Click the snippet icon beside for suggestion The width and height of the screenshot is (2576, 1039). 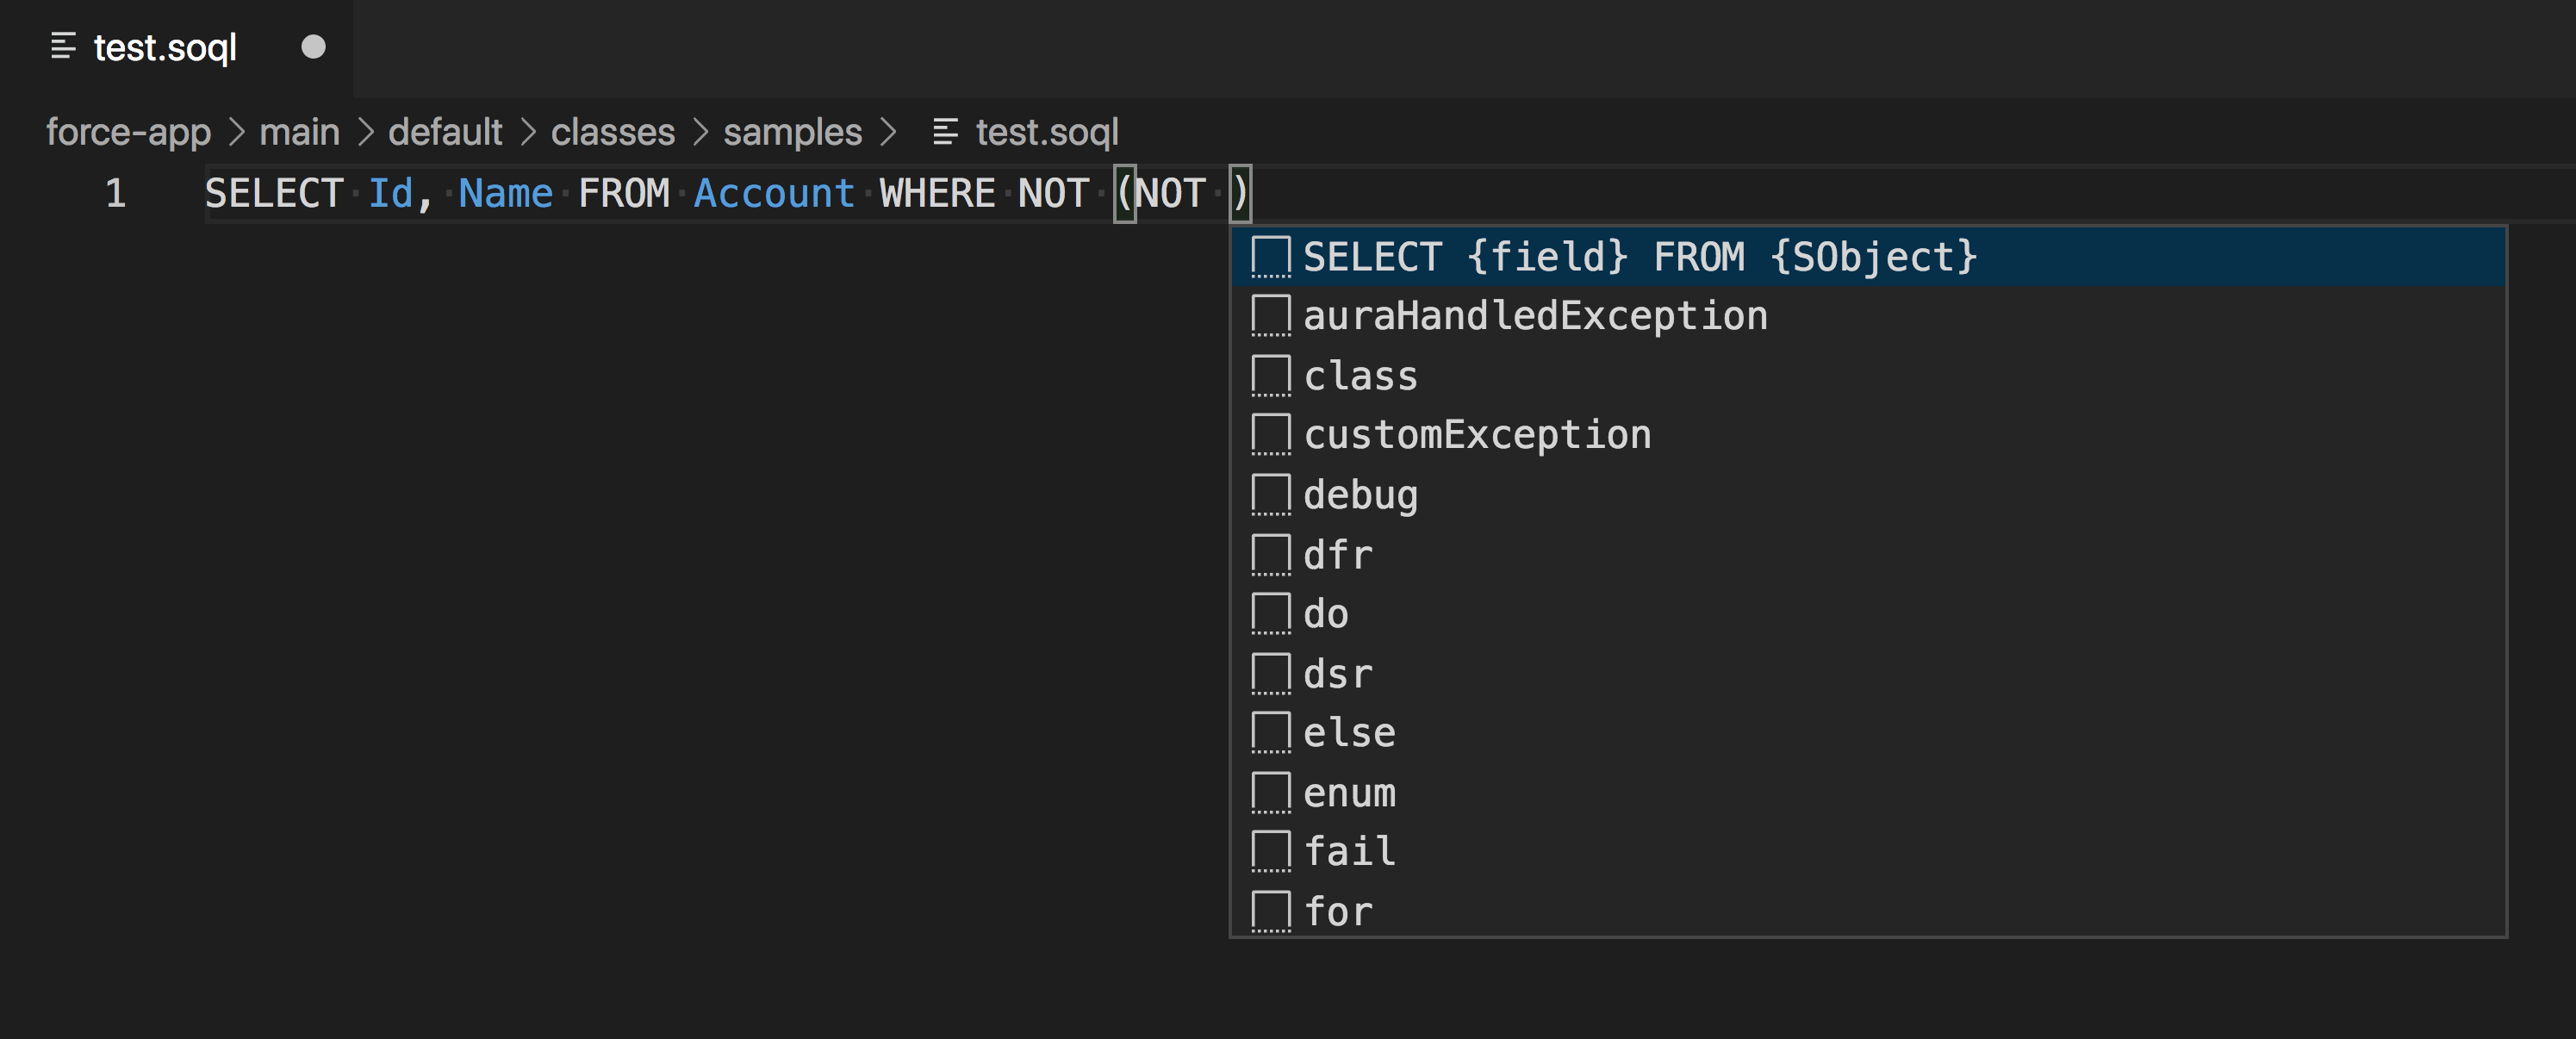pos(1272,910)
